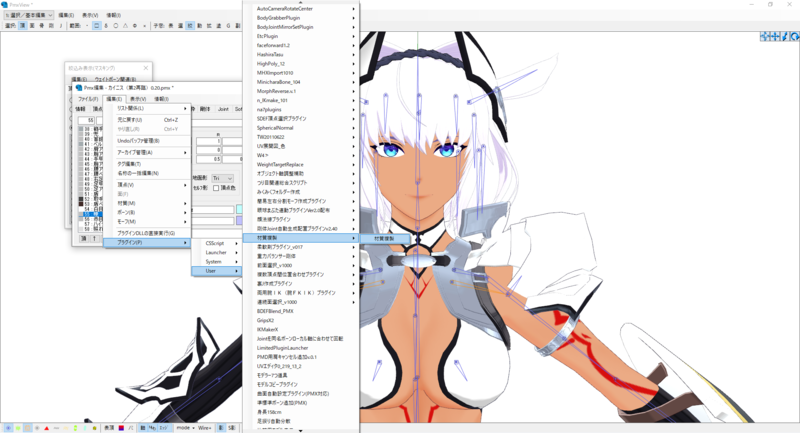
Task: Select WeightTargetReplace plugin entry
Action: pos(301,165)
